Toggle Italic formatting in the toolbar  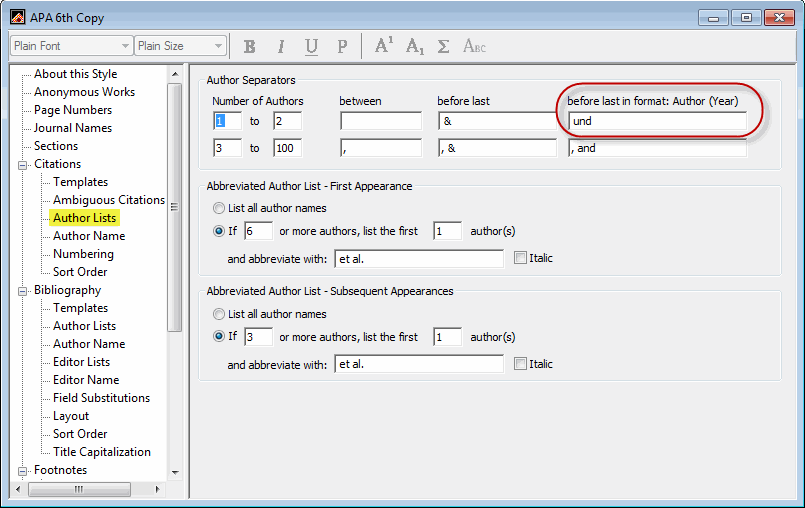(x=280, y=47)
